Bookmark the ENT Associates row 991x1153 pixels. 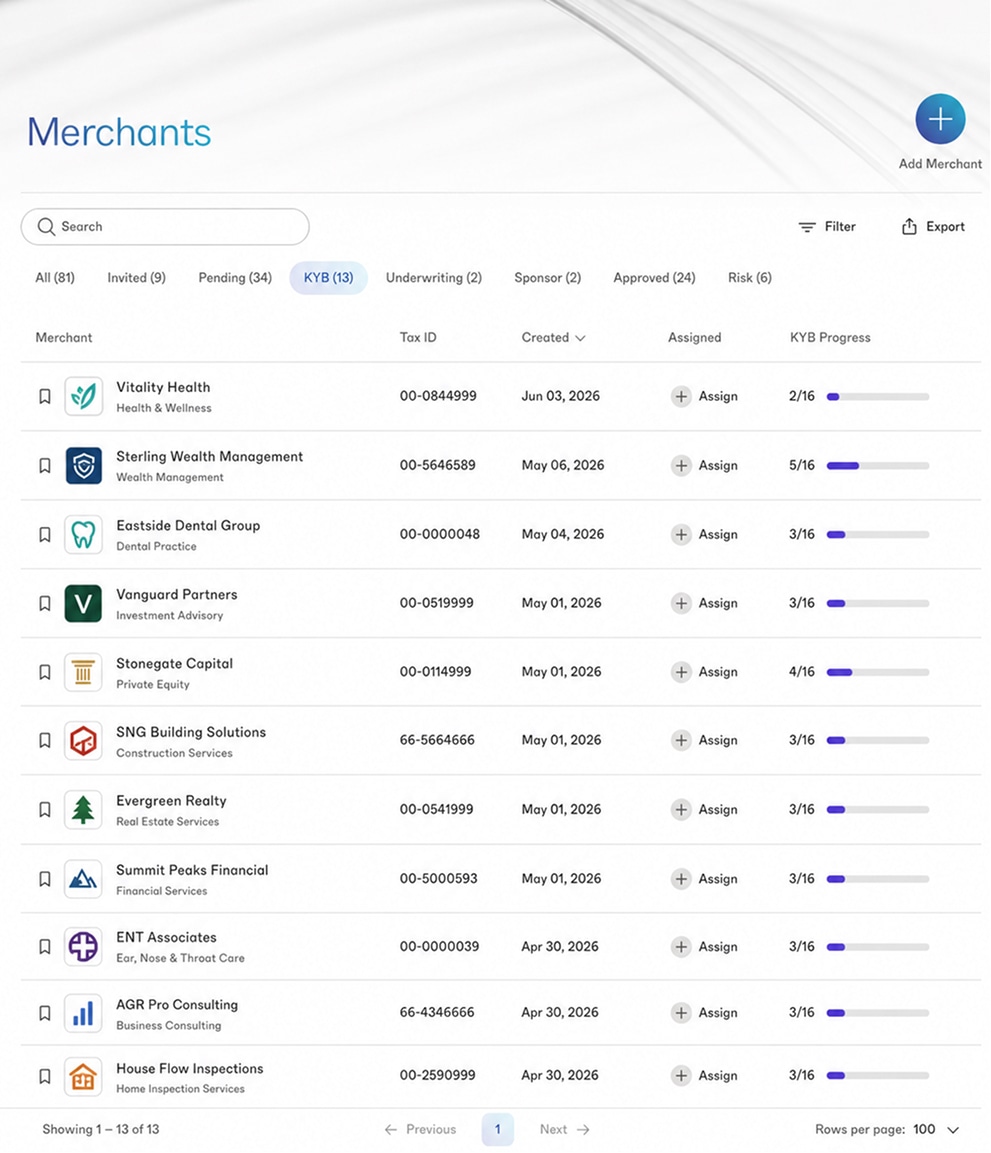(x=45, y=946)
